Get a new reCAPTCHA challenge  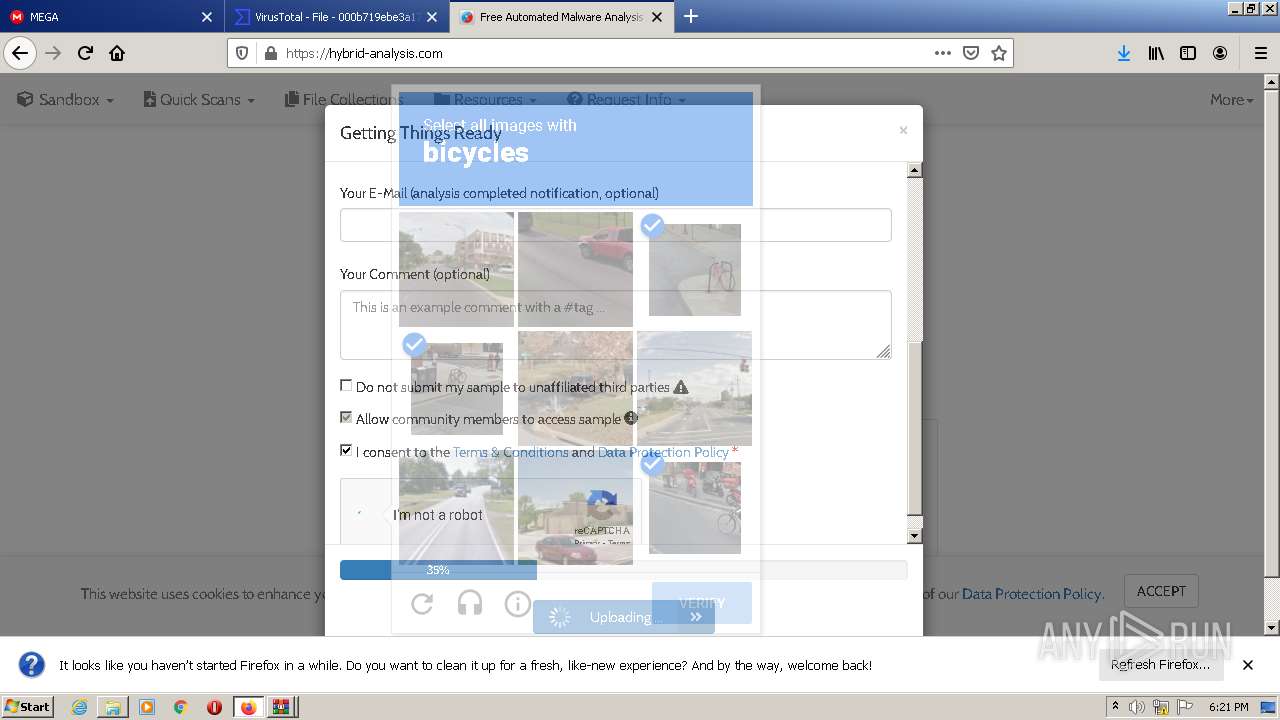(x=422, y=603)
